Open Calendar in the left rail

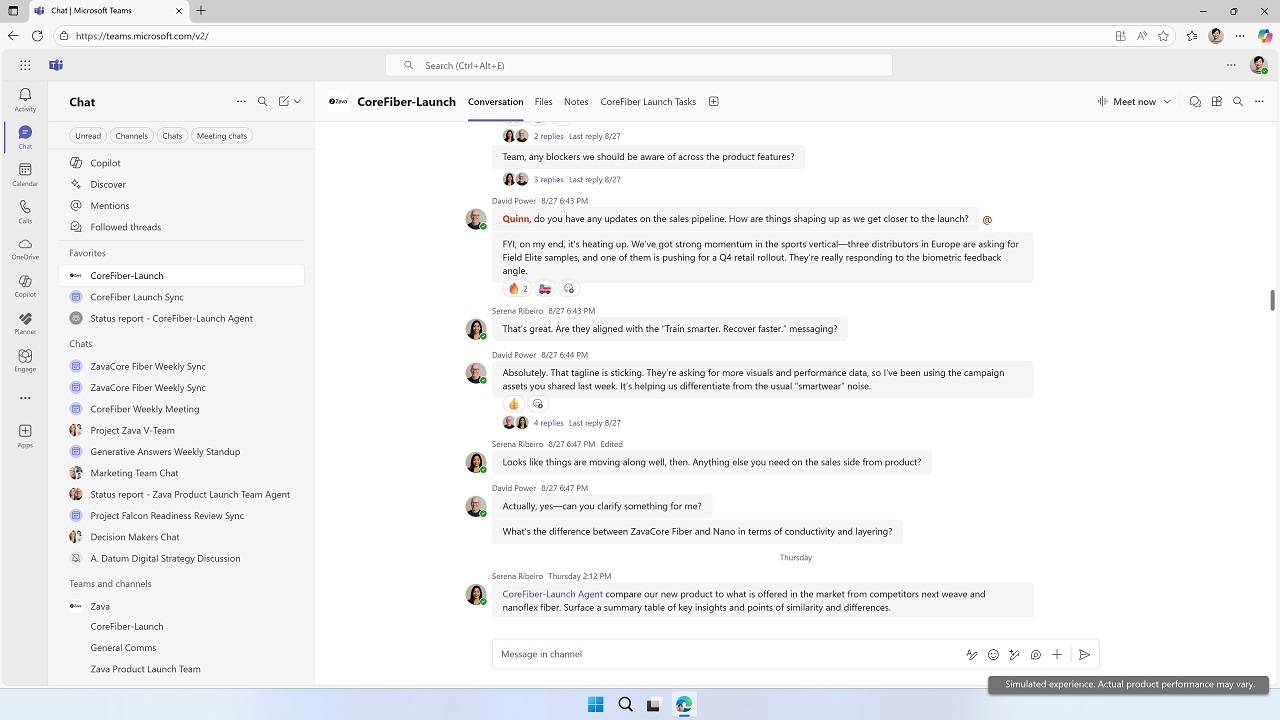point(25,174)
